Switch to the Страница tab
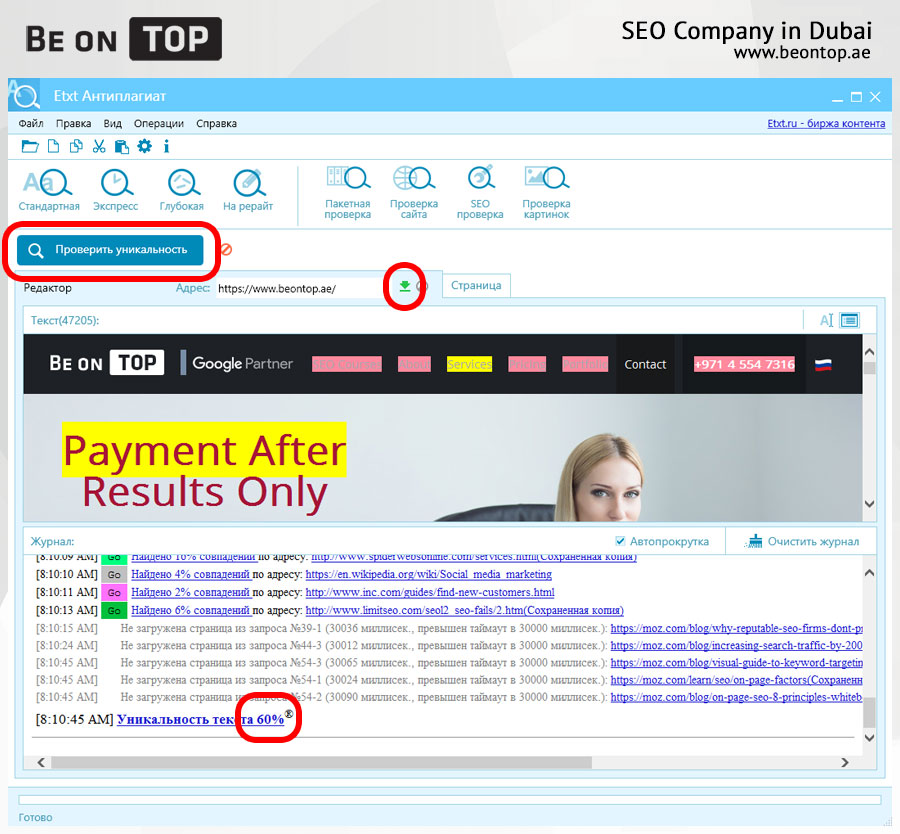Screen dimensions: 900x834 click(x=476, y=285)
